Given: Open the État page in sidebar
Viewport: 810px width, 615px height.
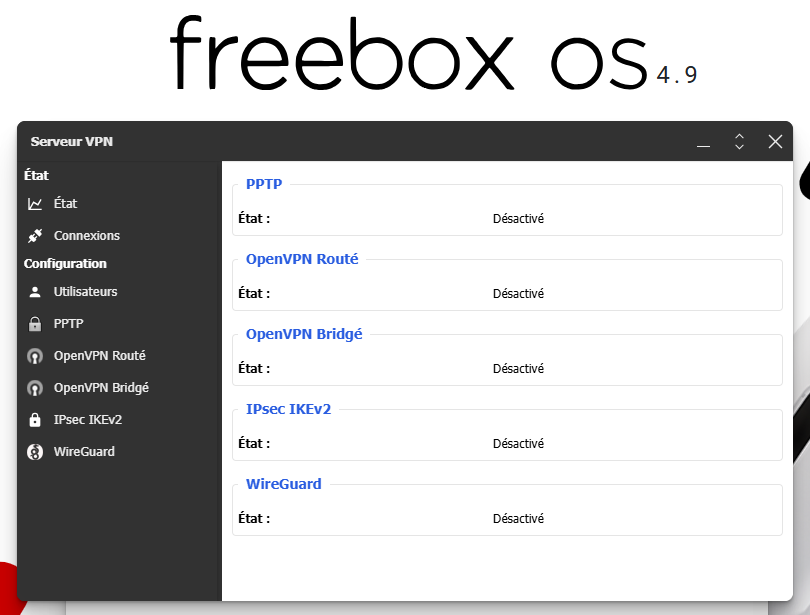Looking at the screenshot, I should point(119,204).
